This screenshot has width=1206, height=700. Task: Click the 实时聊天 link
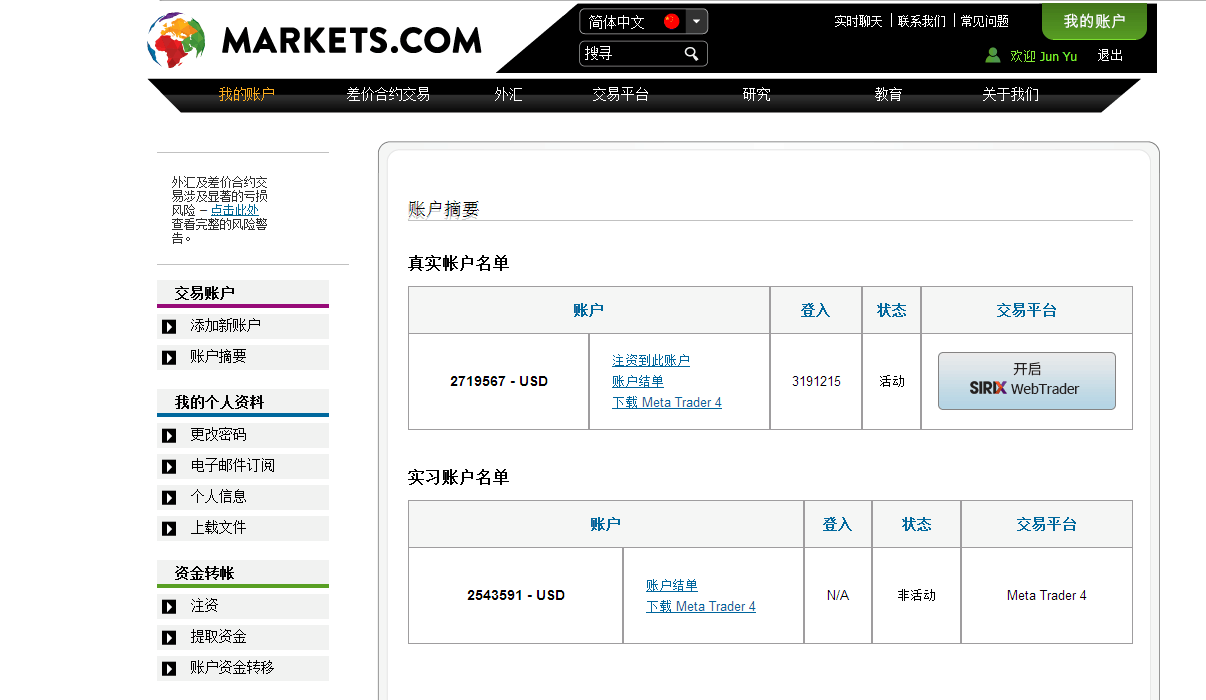point(858,21)
